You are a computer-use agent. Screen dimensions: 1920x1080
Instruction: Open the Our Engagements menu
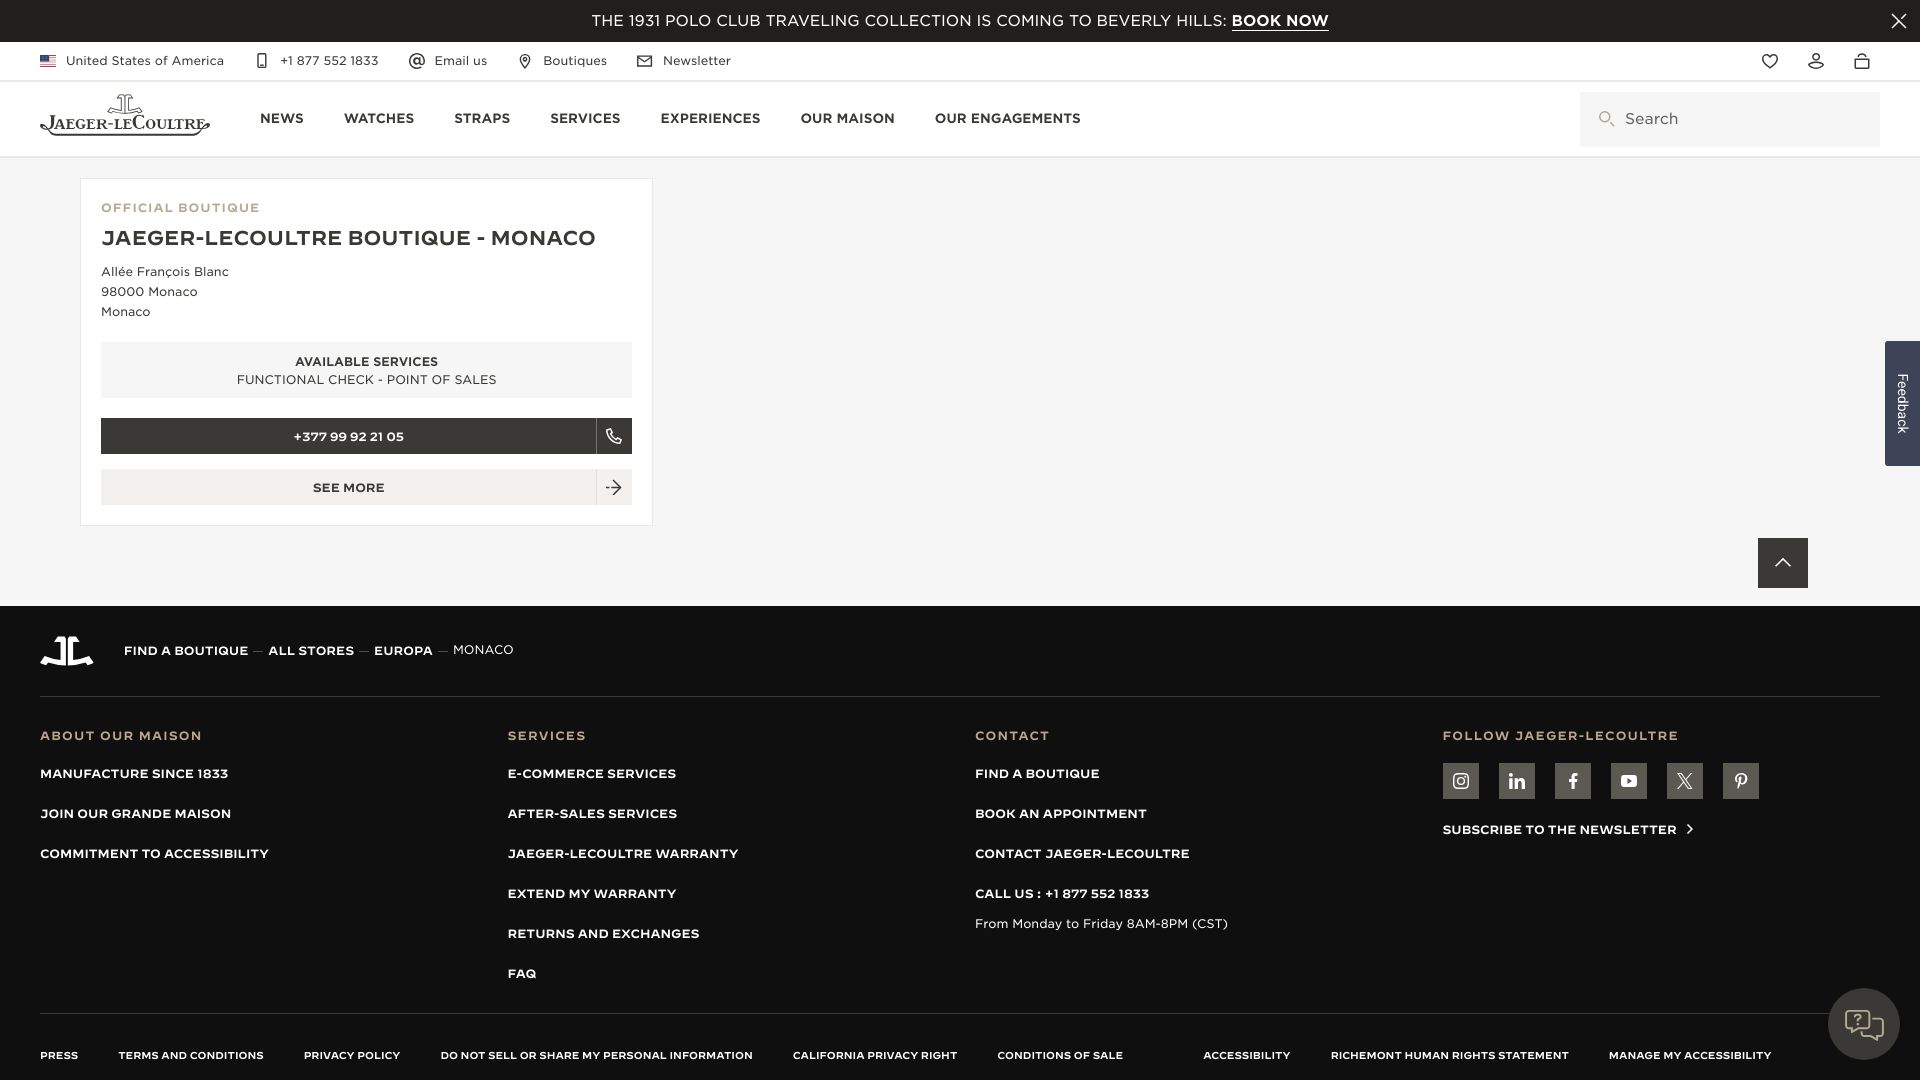click(x=1008, y=118)
